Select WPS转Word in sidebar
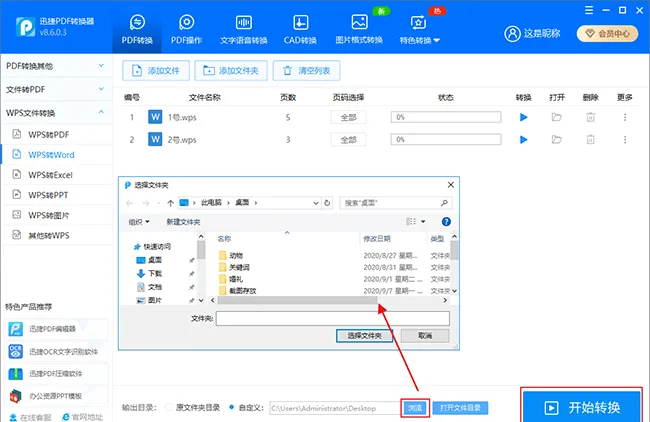This screenshot has width=650, height=422. (56, 155)
